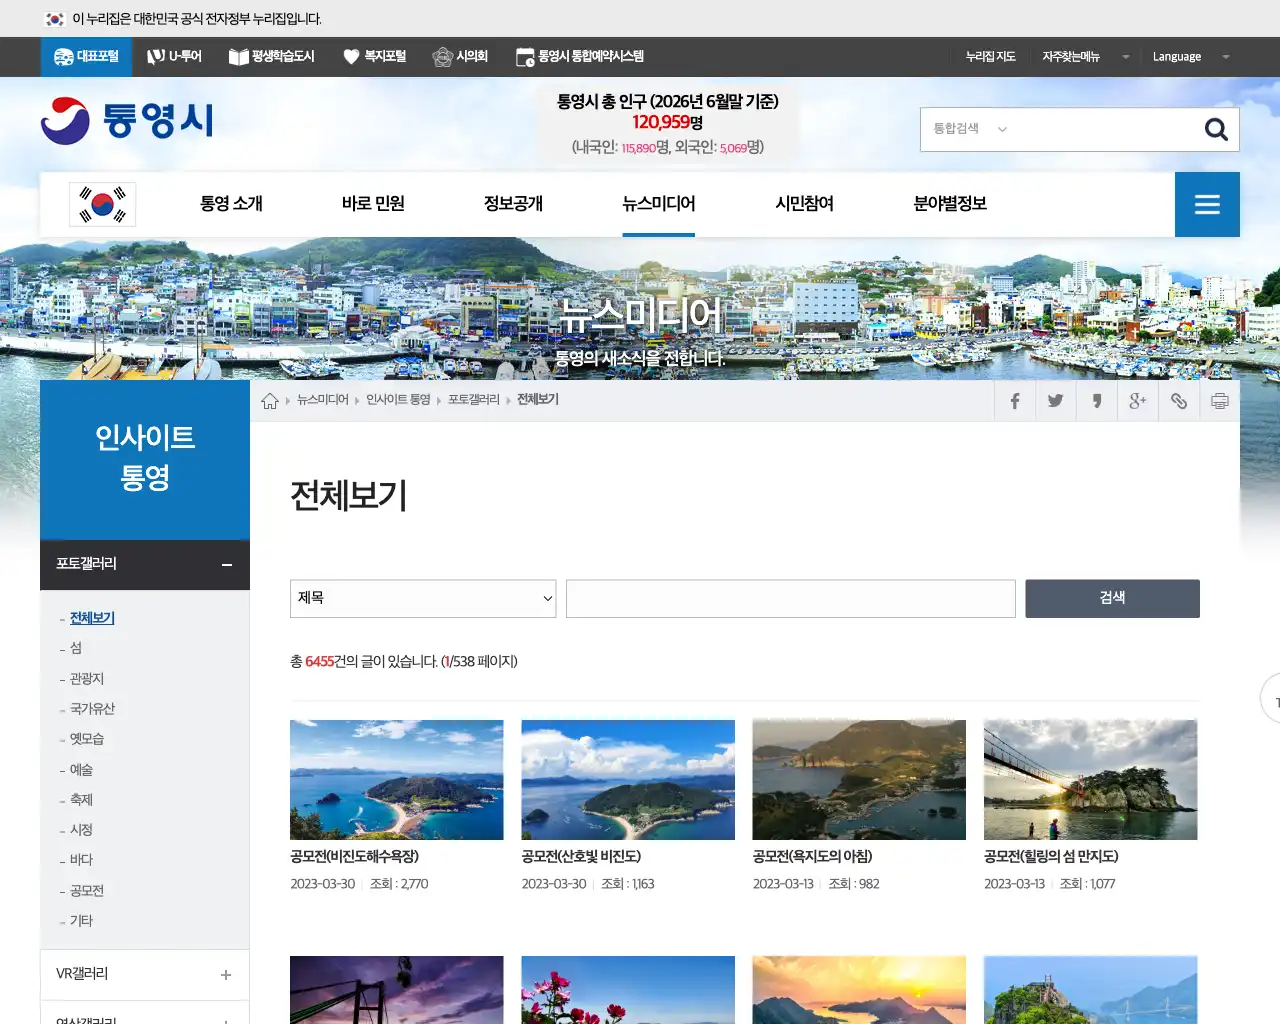This screenshot has height=1024, width=1280.
Task: Share page on Twitter icon
Action: [x=1055, y=401]
